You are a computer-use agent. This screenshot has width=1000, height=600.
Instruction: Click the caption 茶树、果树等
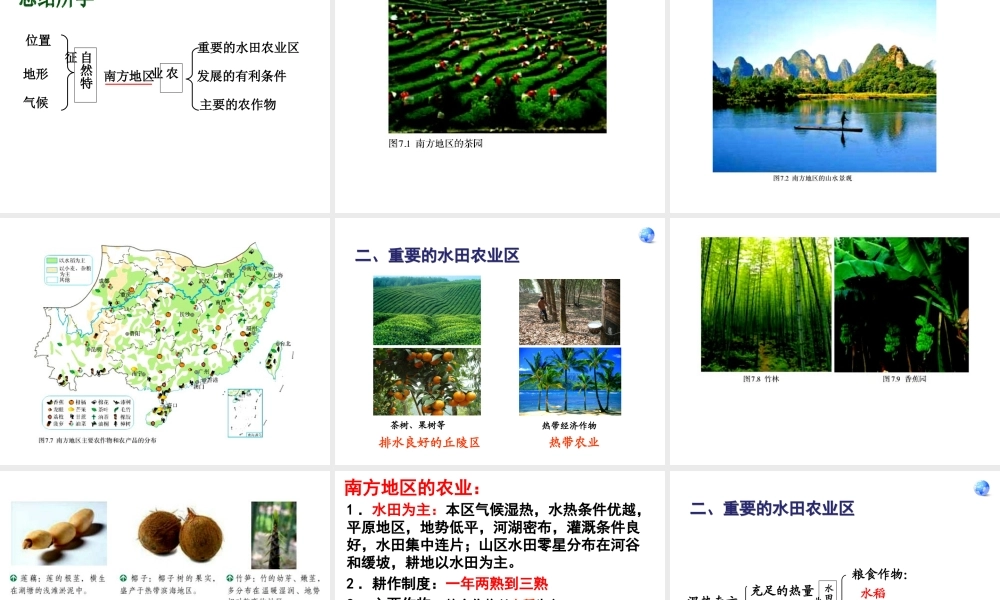tap(418, 425)
